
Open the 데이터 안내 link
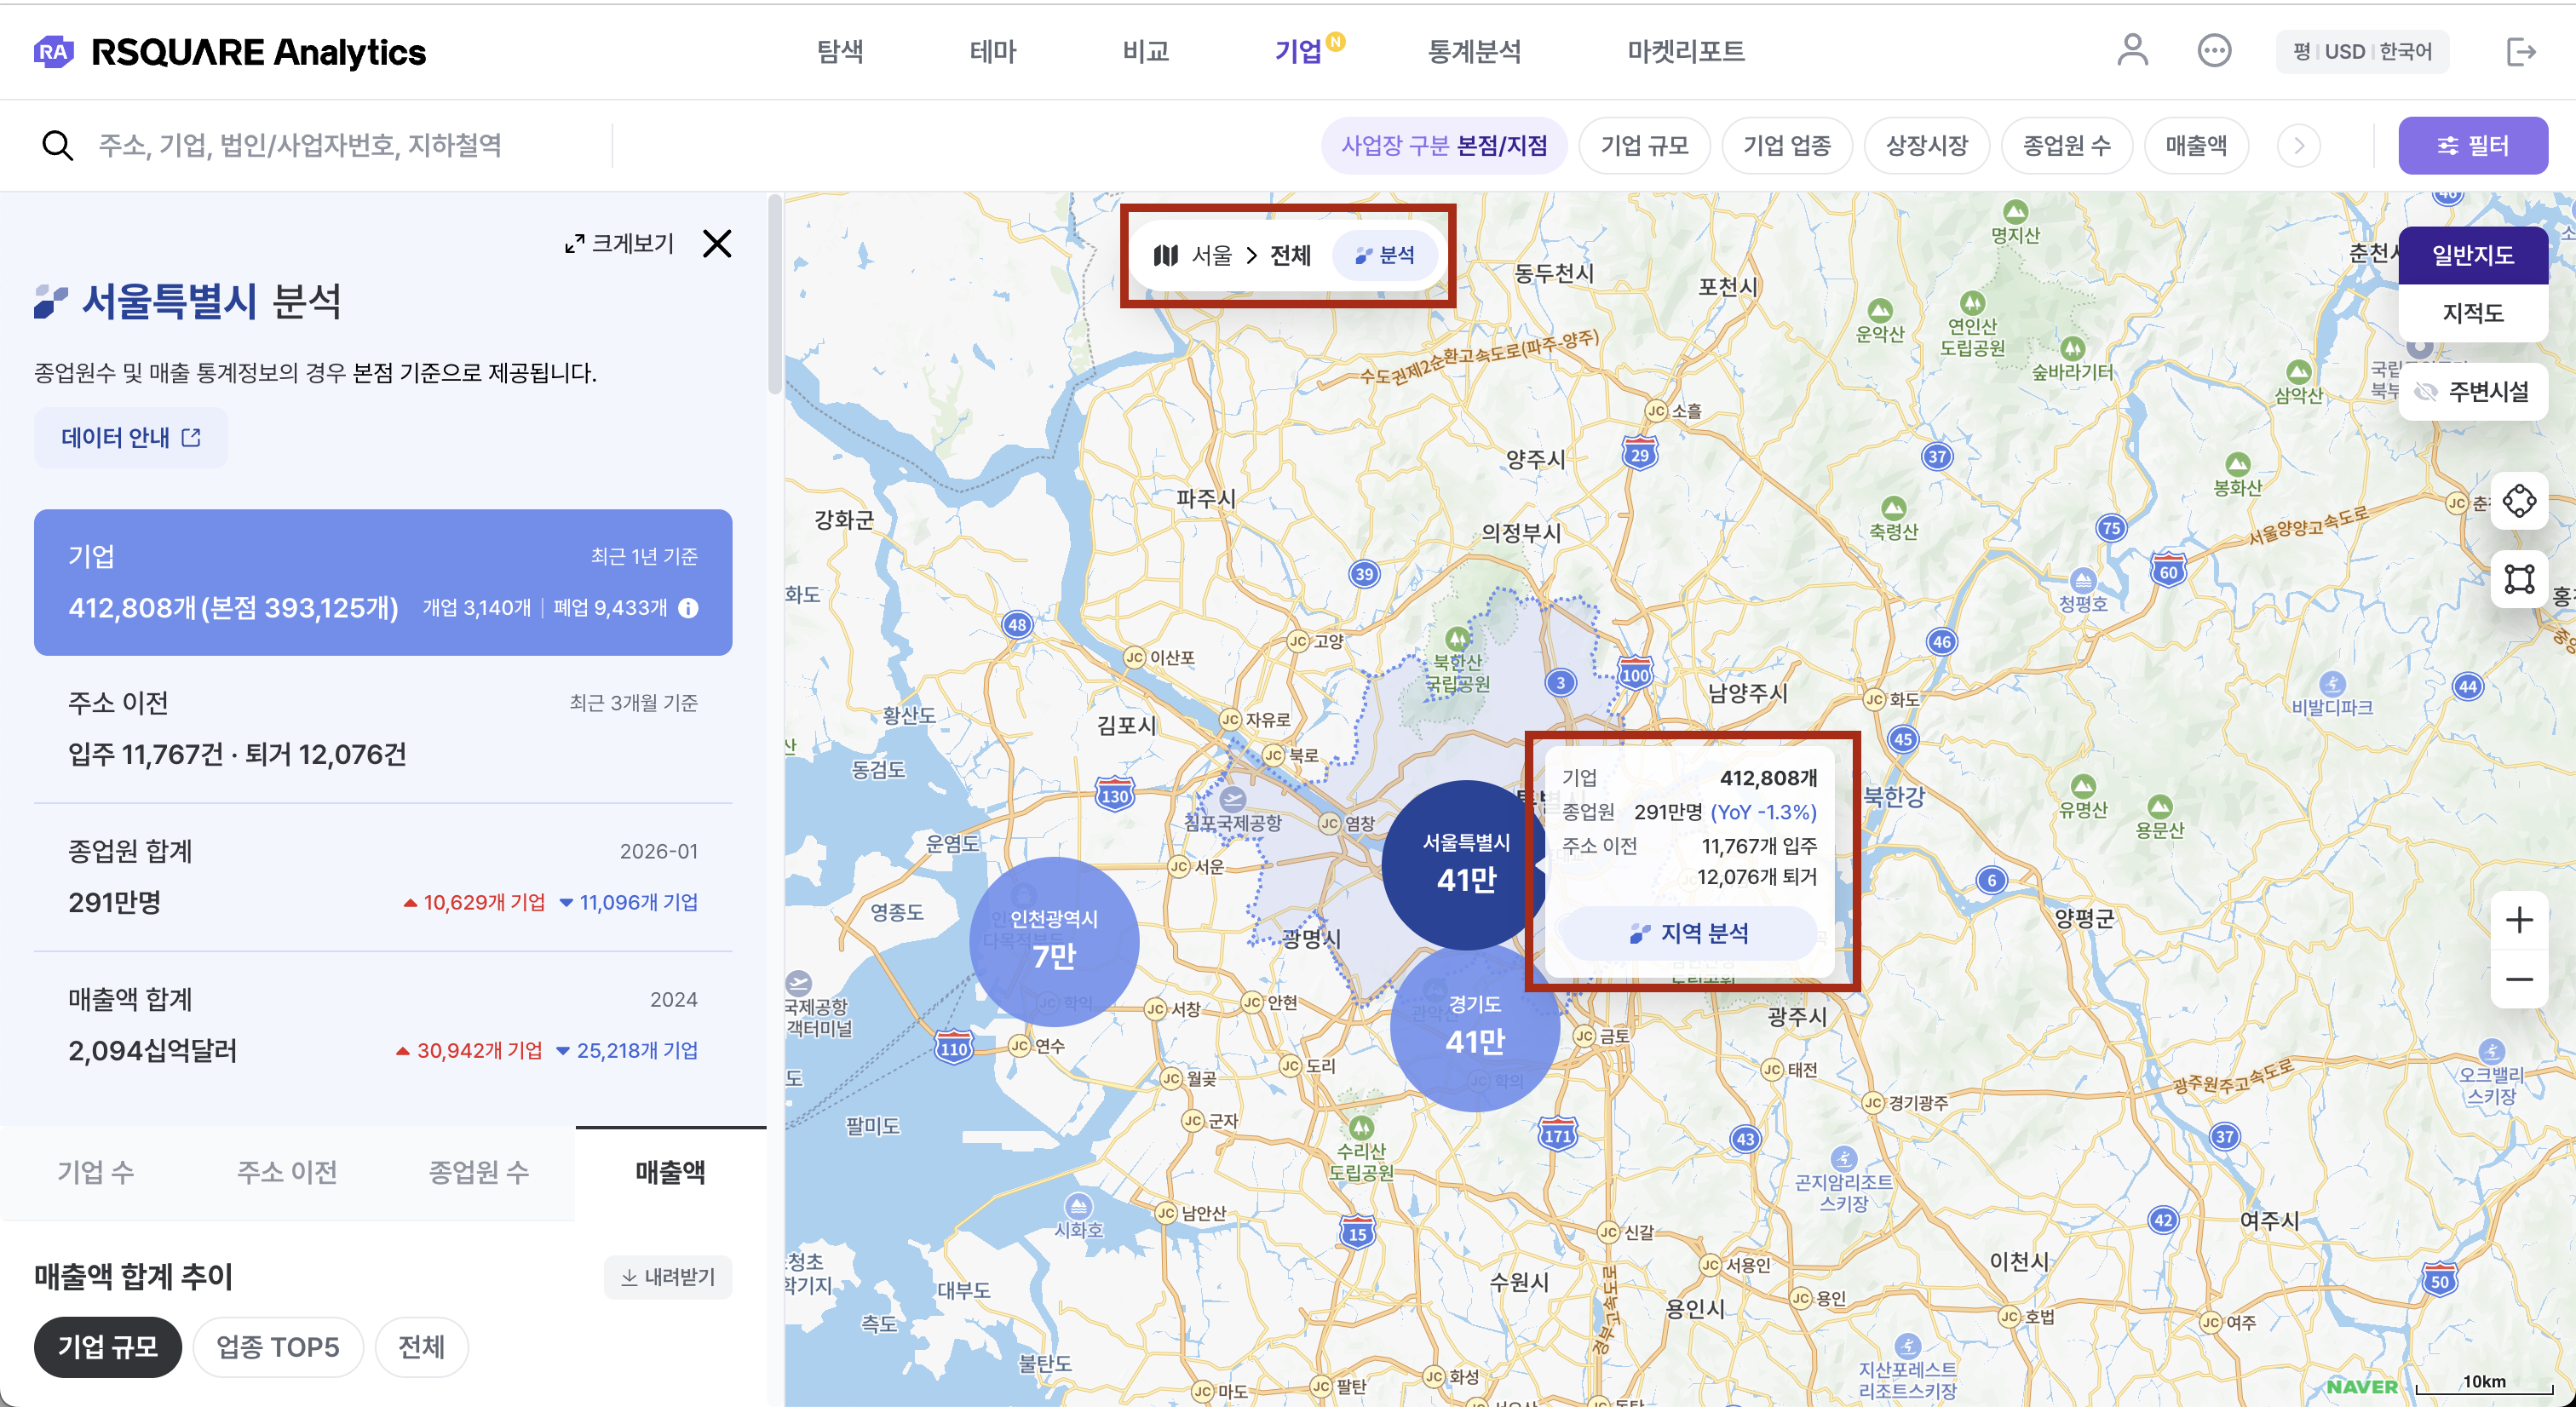pyautogui.click(x=131, y=438)
